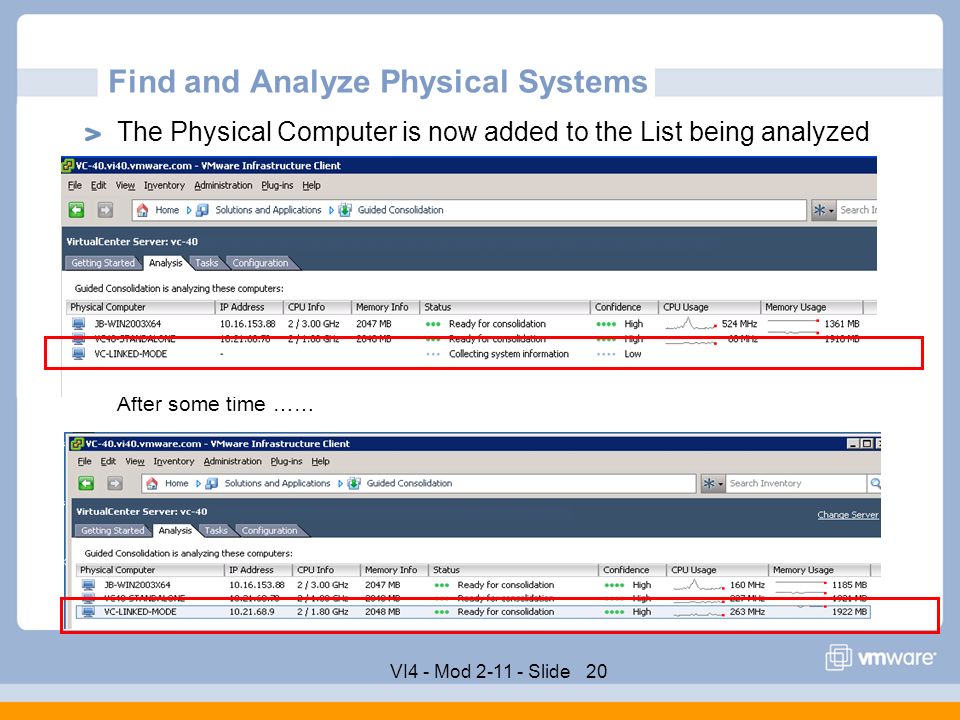Open the View menu in bottom window
Image resolution: width=960 pixels, height=720 pixels.
135,461
